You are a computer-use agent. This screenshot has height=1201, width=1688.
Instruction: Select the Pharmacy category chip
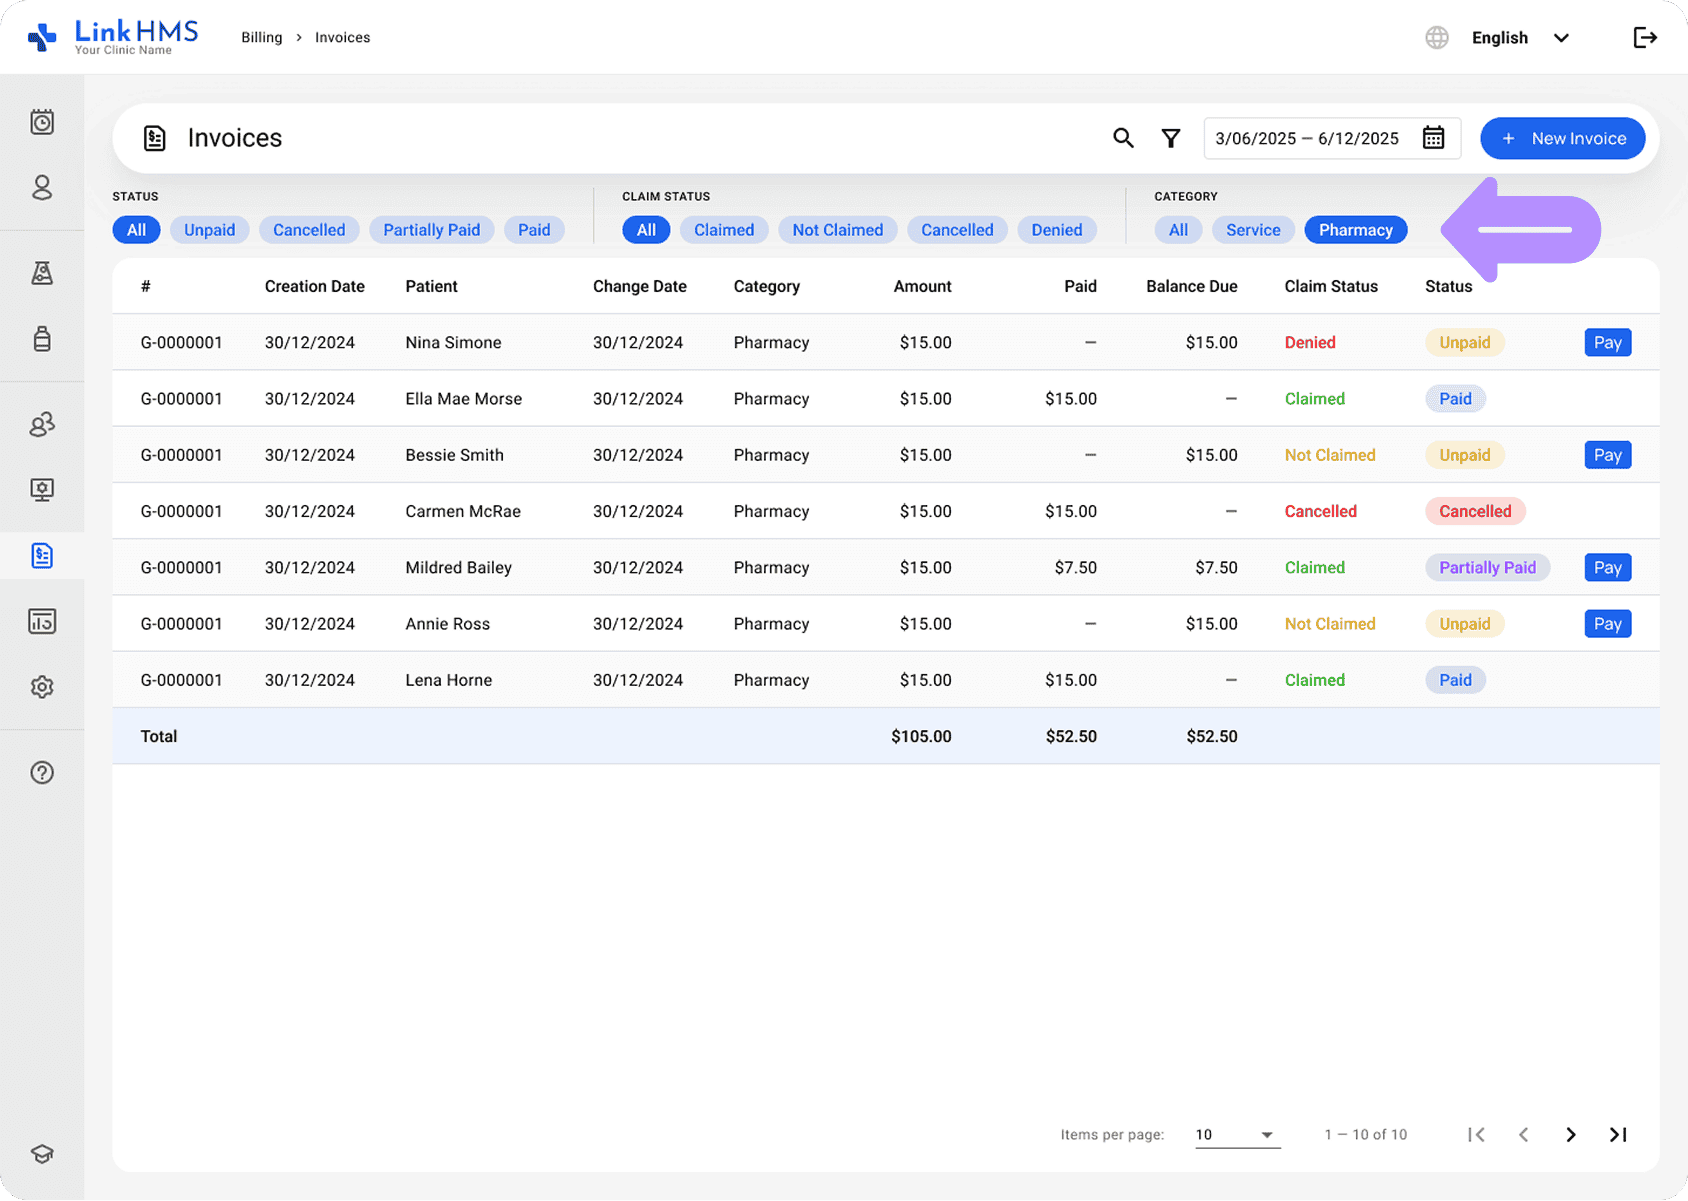1356,230
